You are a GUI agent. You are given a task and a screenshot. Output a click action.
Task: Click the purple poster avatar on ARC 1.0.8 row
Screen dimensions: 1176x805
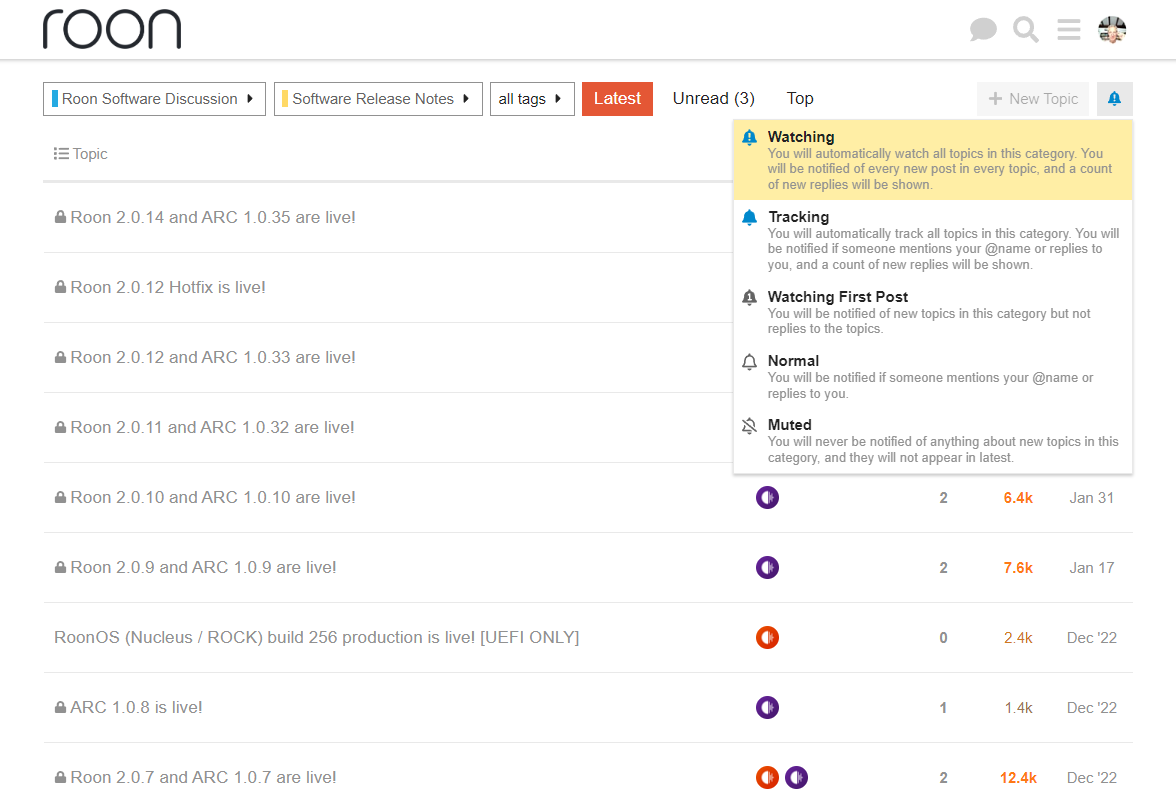tap(767, 707)
